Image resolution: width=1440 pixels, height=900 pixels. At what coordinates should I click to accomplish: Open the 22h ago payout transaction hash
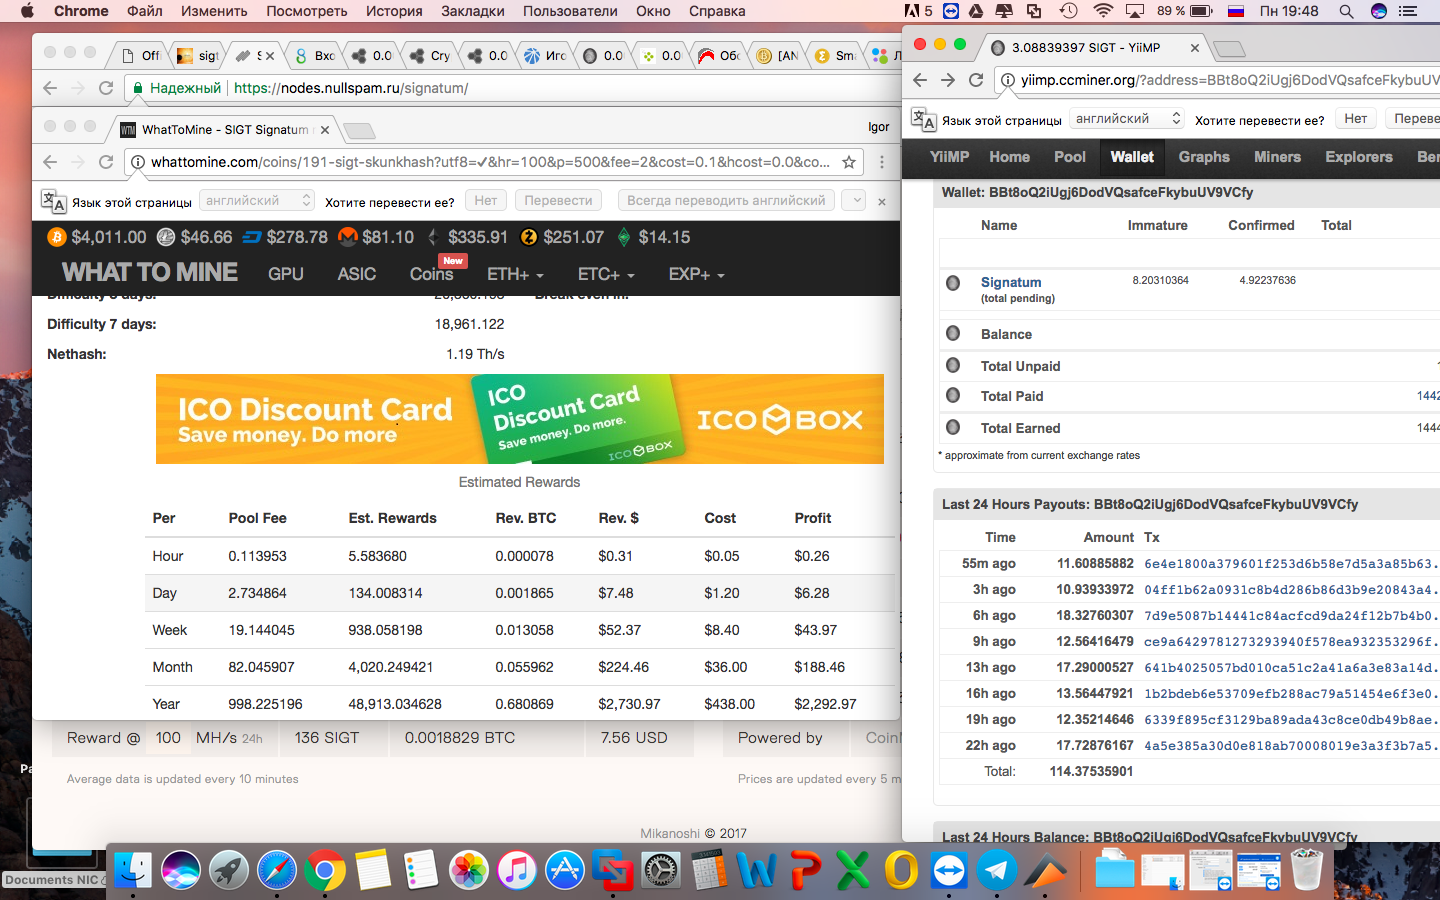pyautogui.click(x=1290, y=746)
